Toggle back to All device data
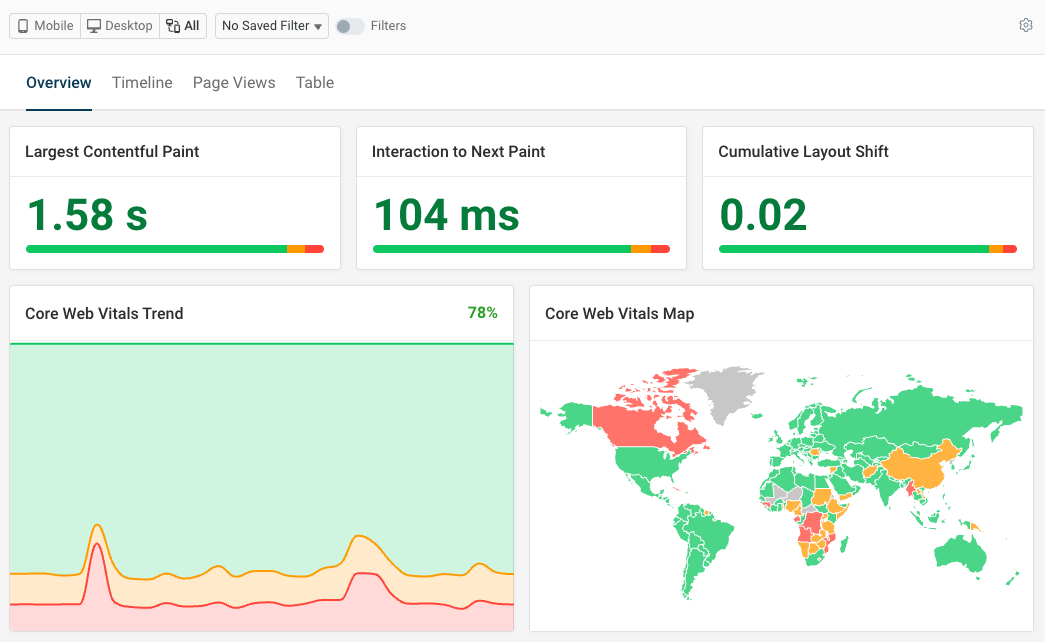This screenshot has height=642, width=1045. [x=183, y=25]
